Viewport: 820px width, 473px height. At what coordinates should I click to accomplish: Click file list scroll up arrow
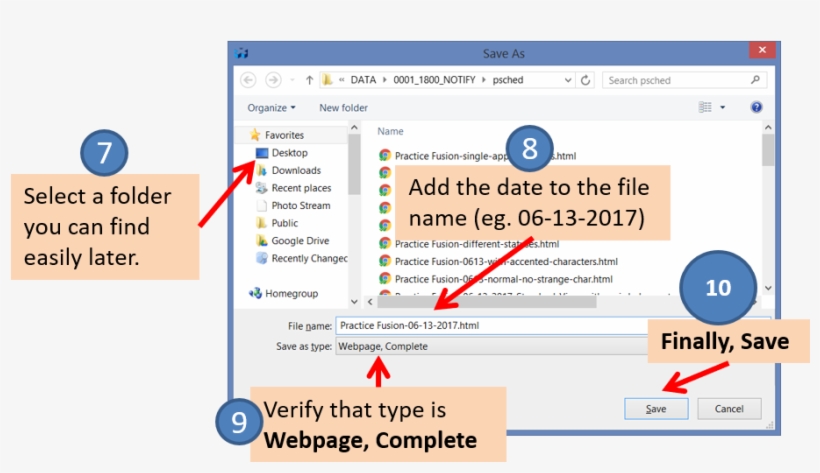click(768, 128)
